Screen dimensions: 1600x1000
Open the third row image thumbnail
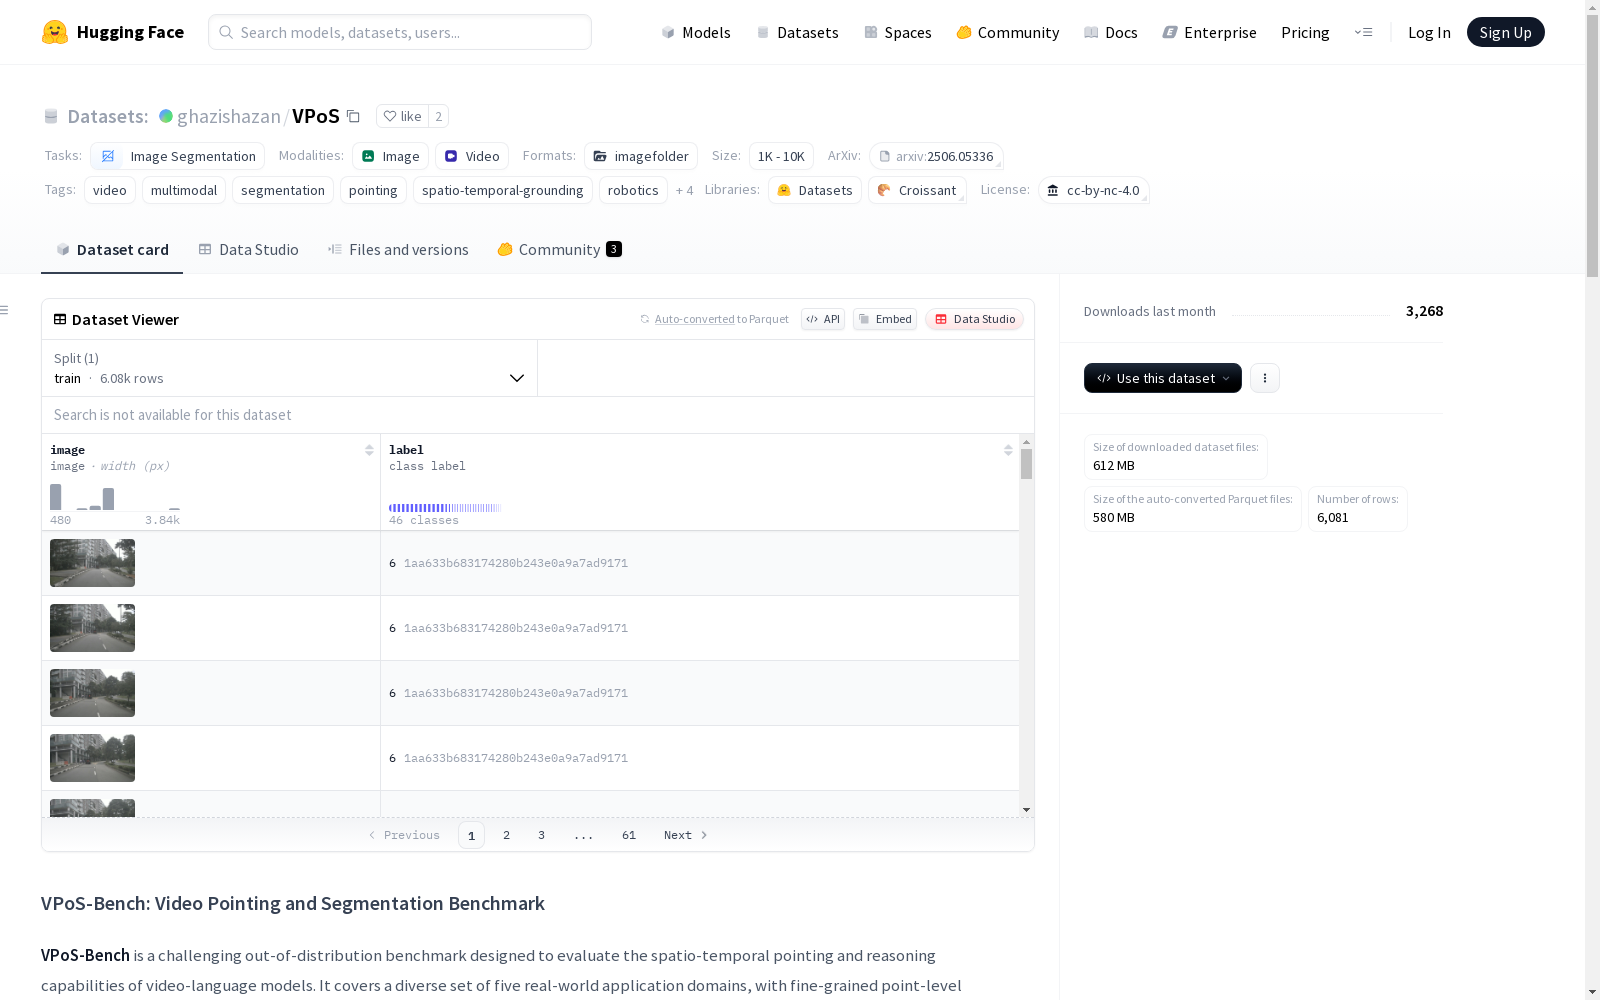(x=92, y=693)
